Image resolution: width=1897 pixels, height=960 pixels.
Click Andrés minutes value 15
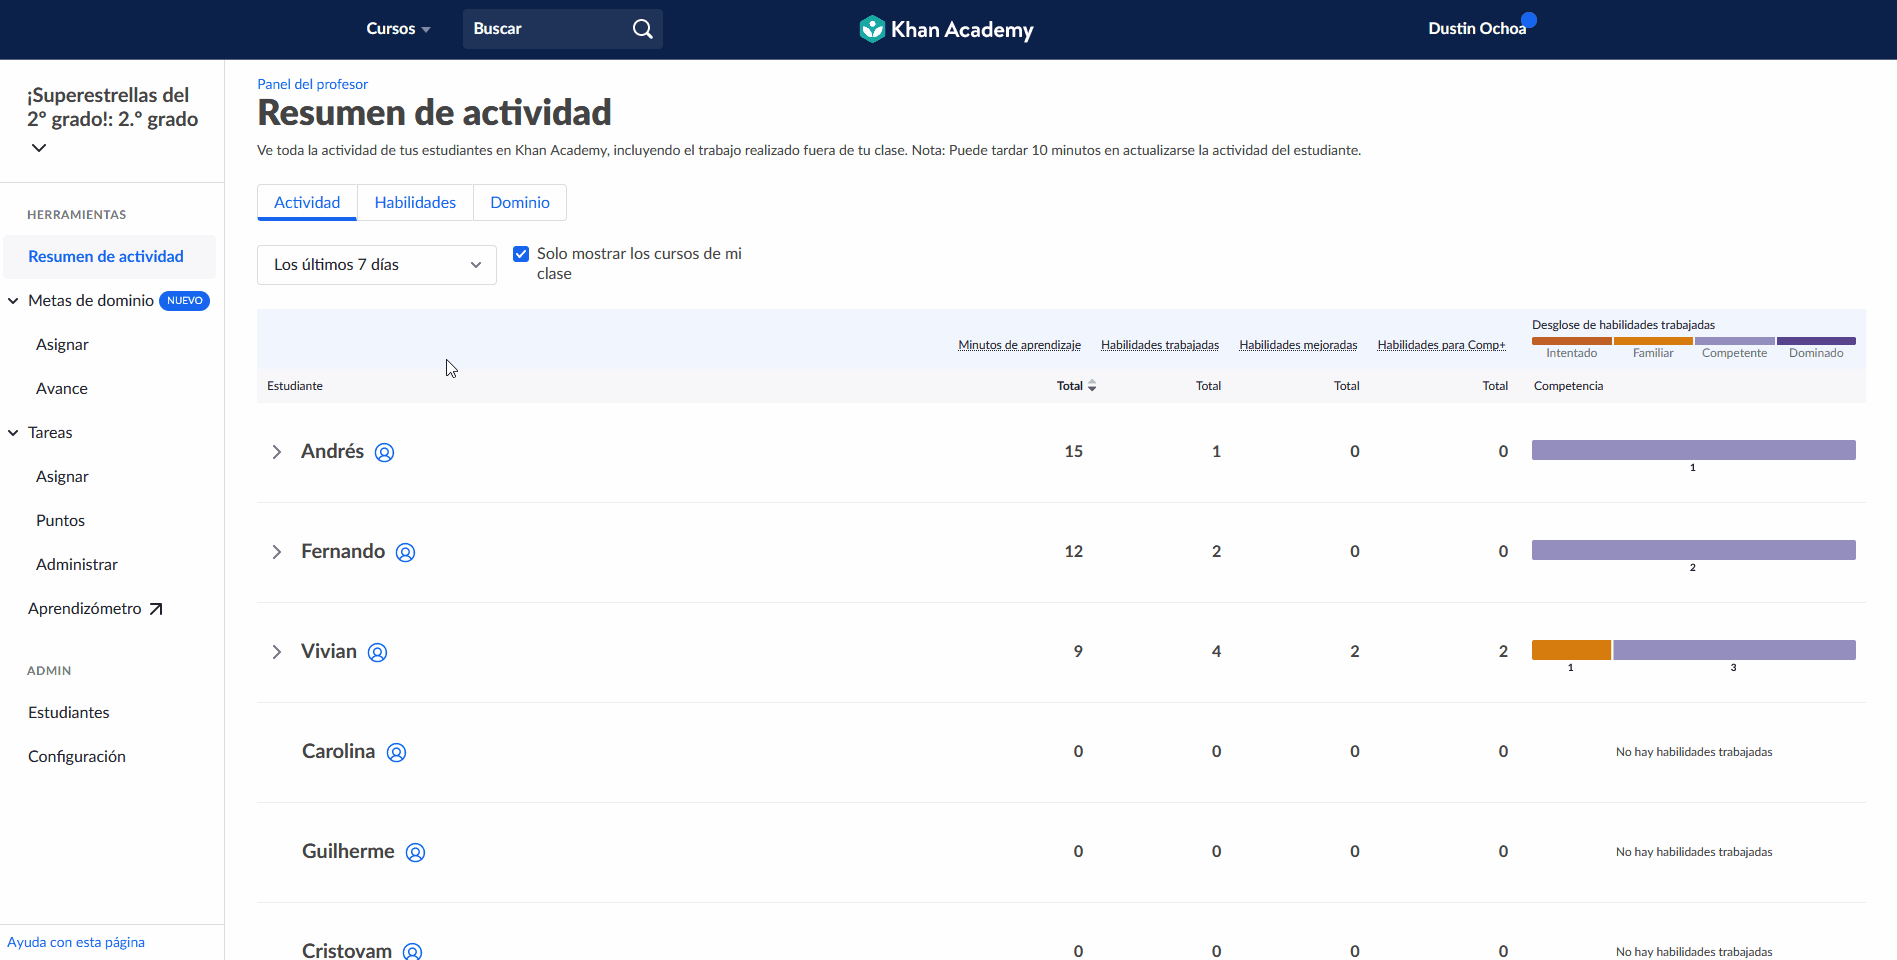pyautogui.click(x=1073, y=452)
